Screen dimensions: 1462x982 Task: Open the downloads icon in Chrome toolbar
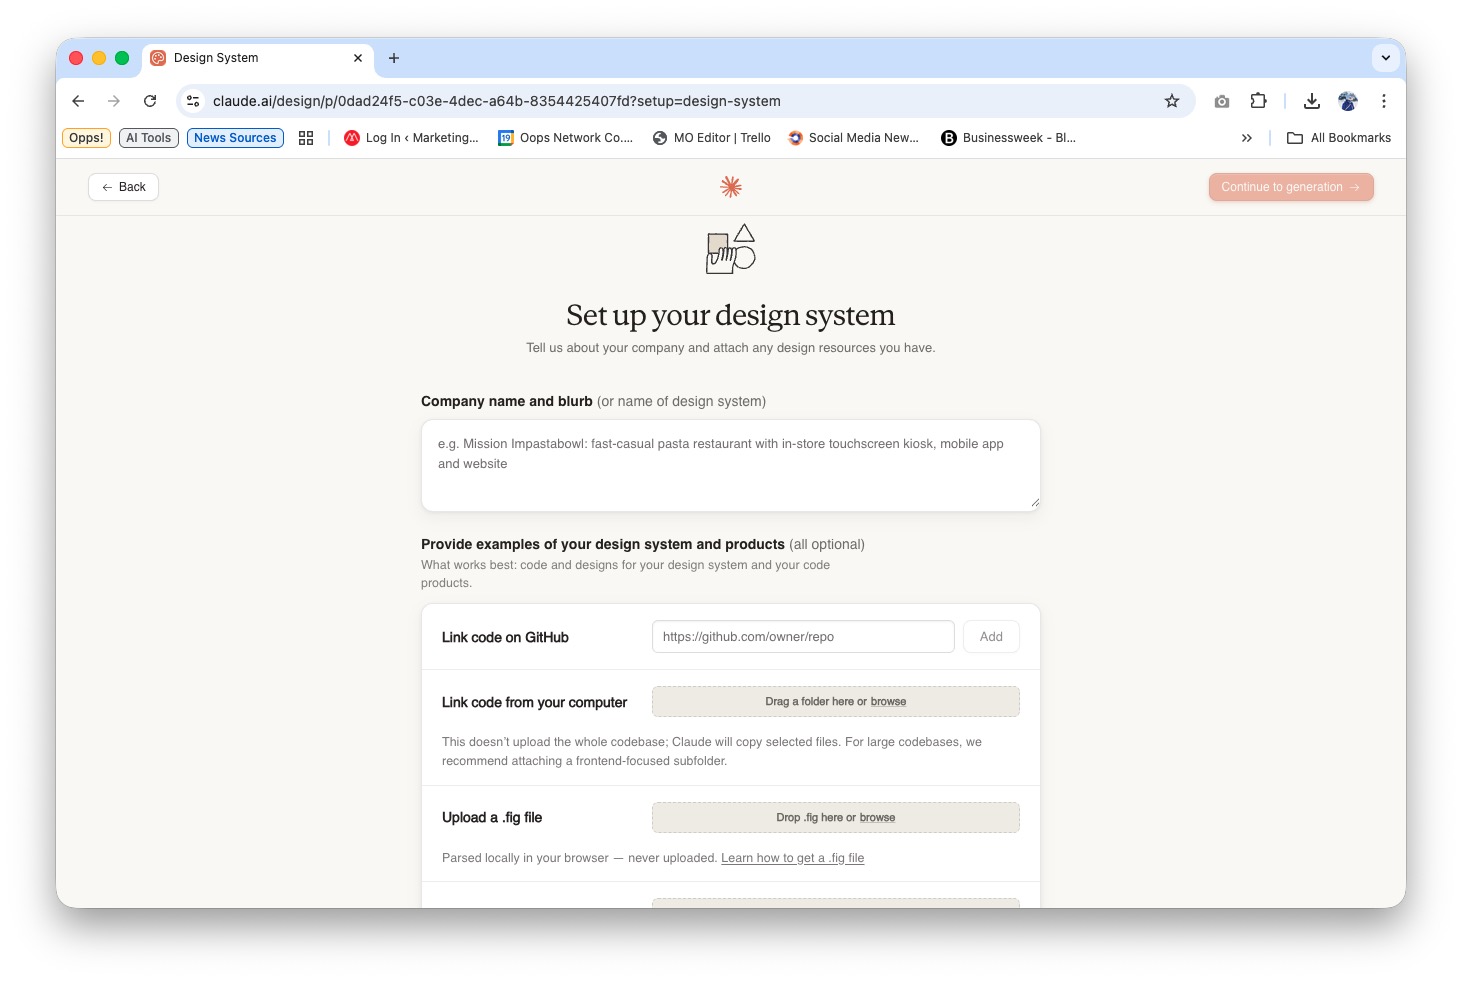pos(1312,101)
